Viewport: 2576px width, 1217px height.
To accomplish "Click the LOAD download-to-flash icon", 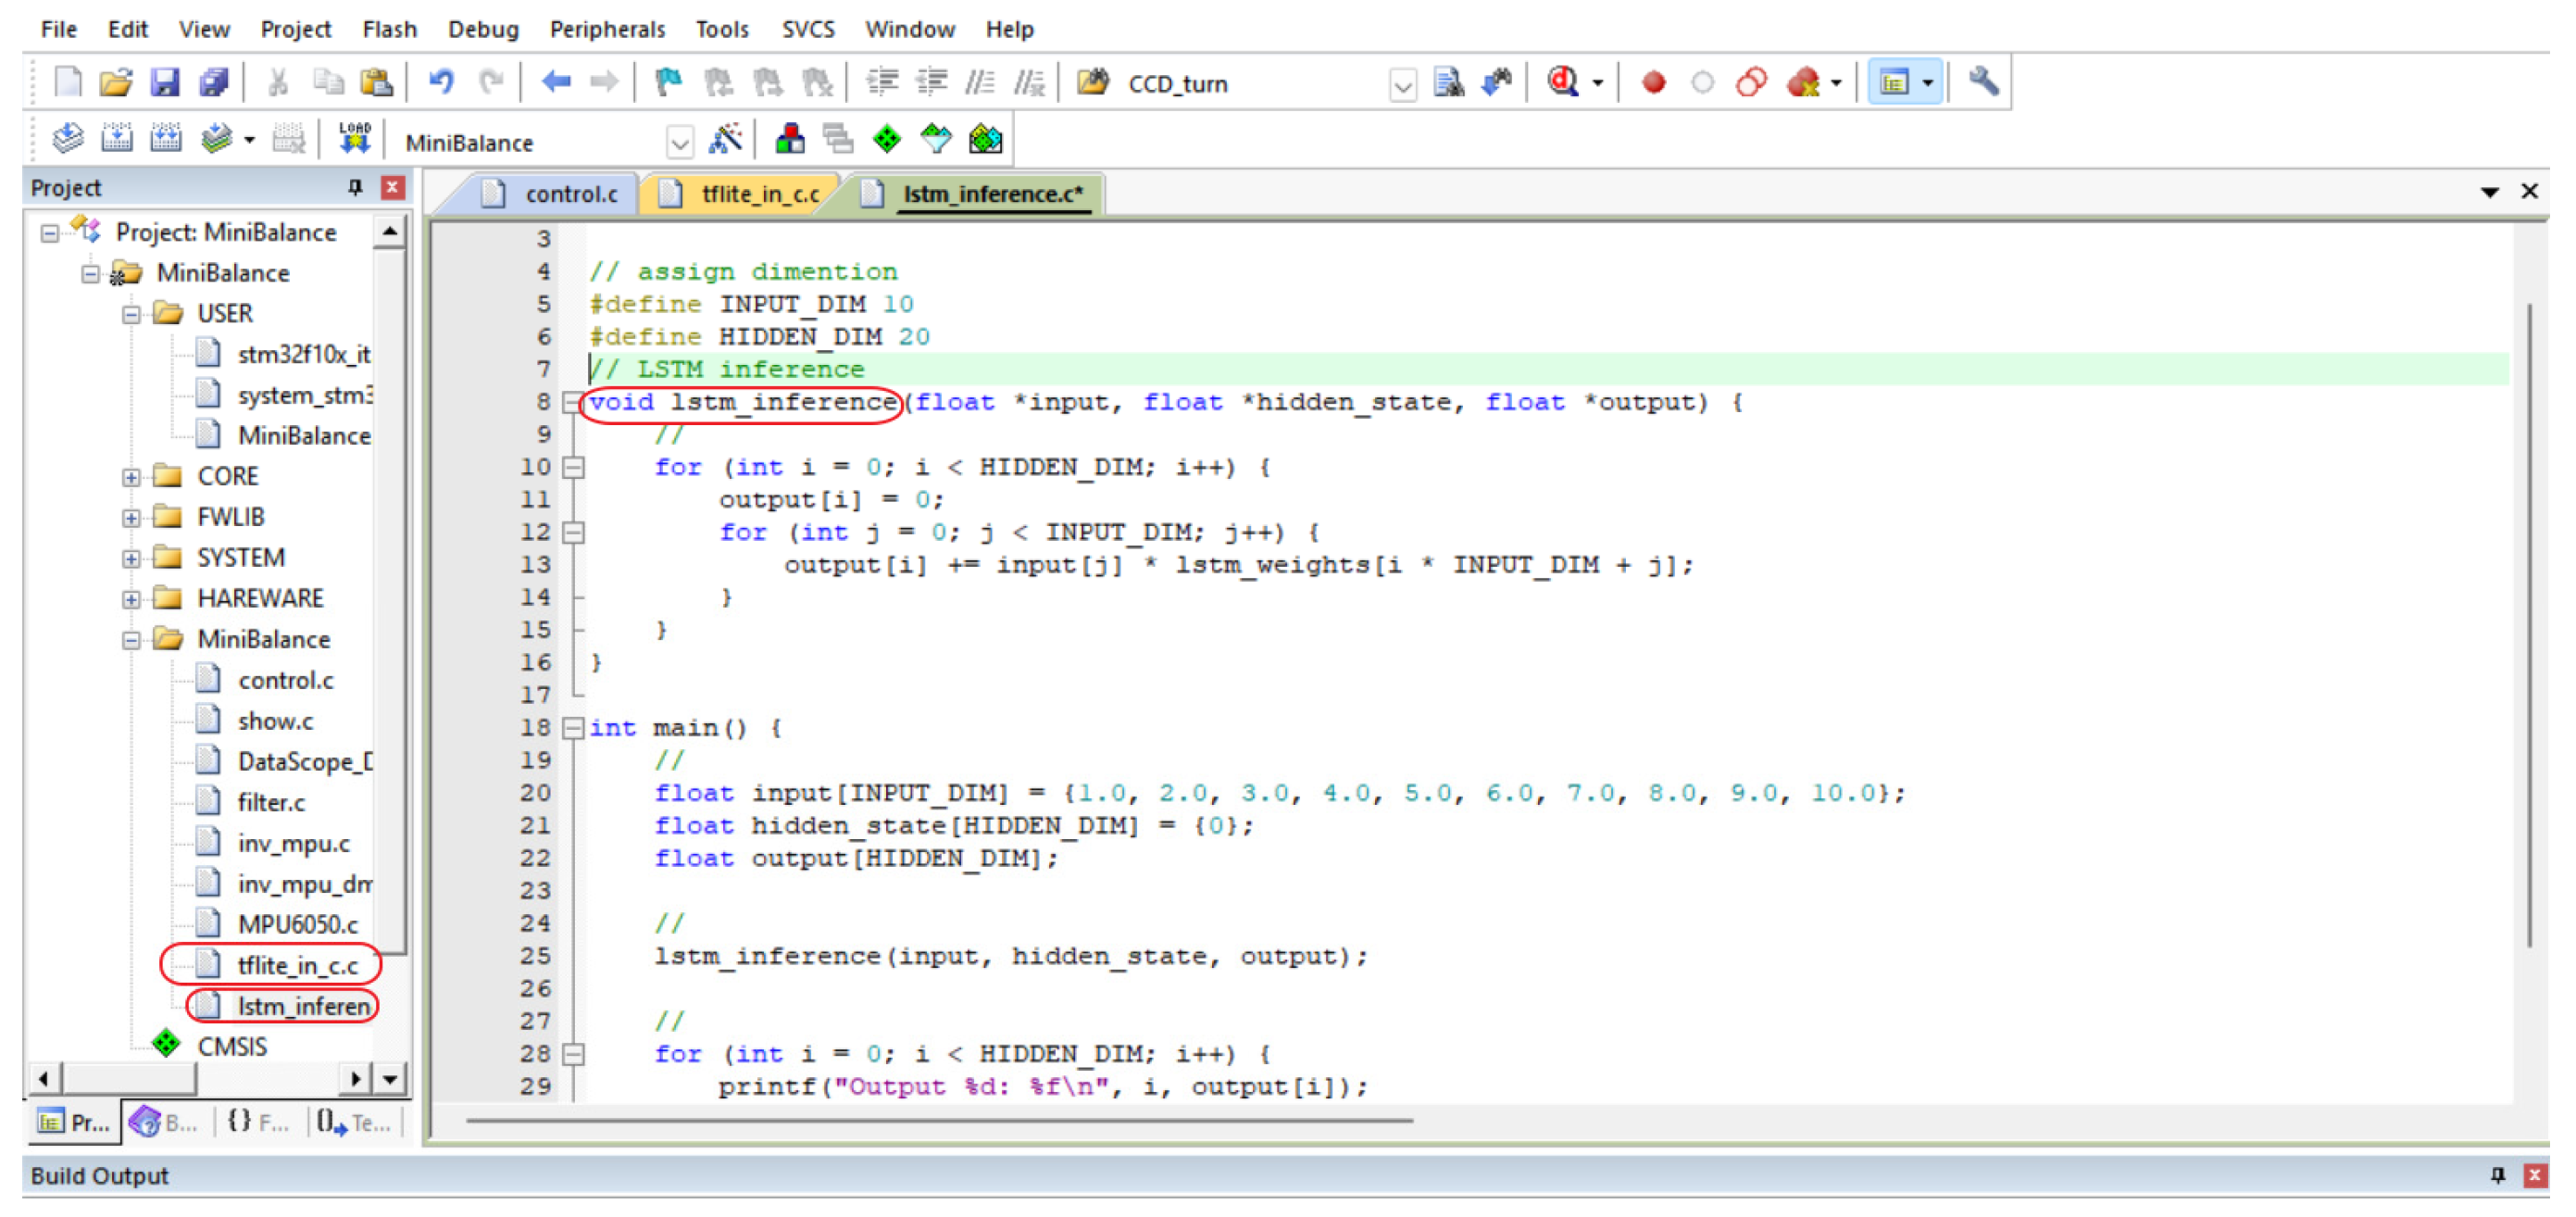I will tap(354, 140).
